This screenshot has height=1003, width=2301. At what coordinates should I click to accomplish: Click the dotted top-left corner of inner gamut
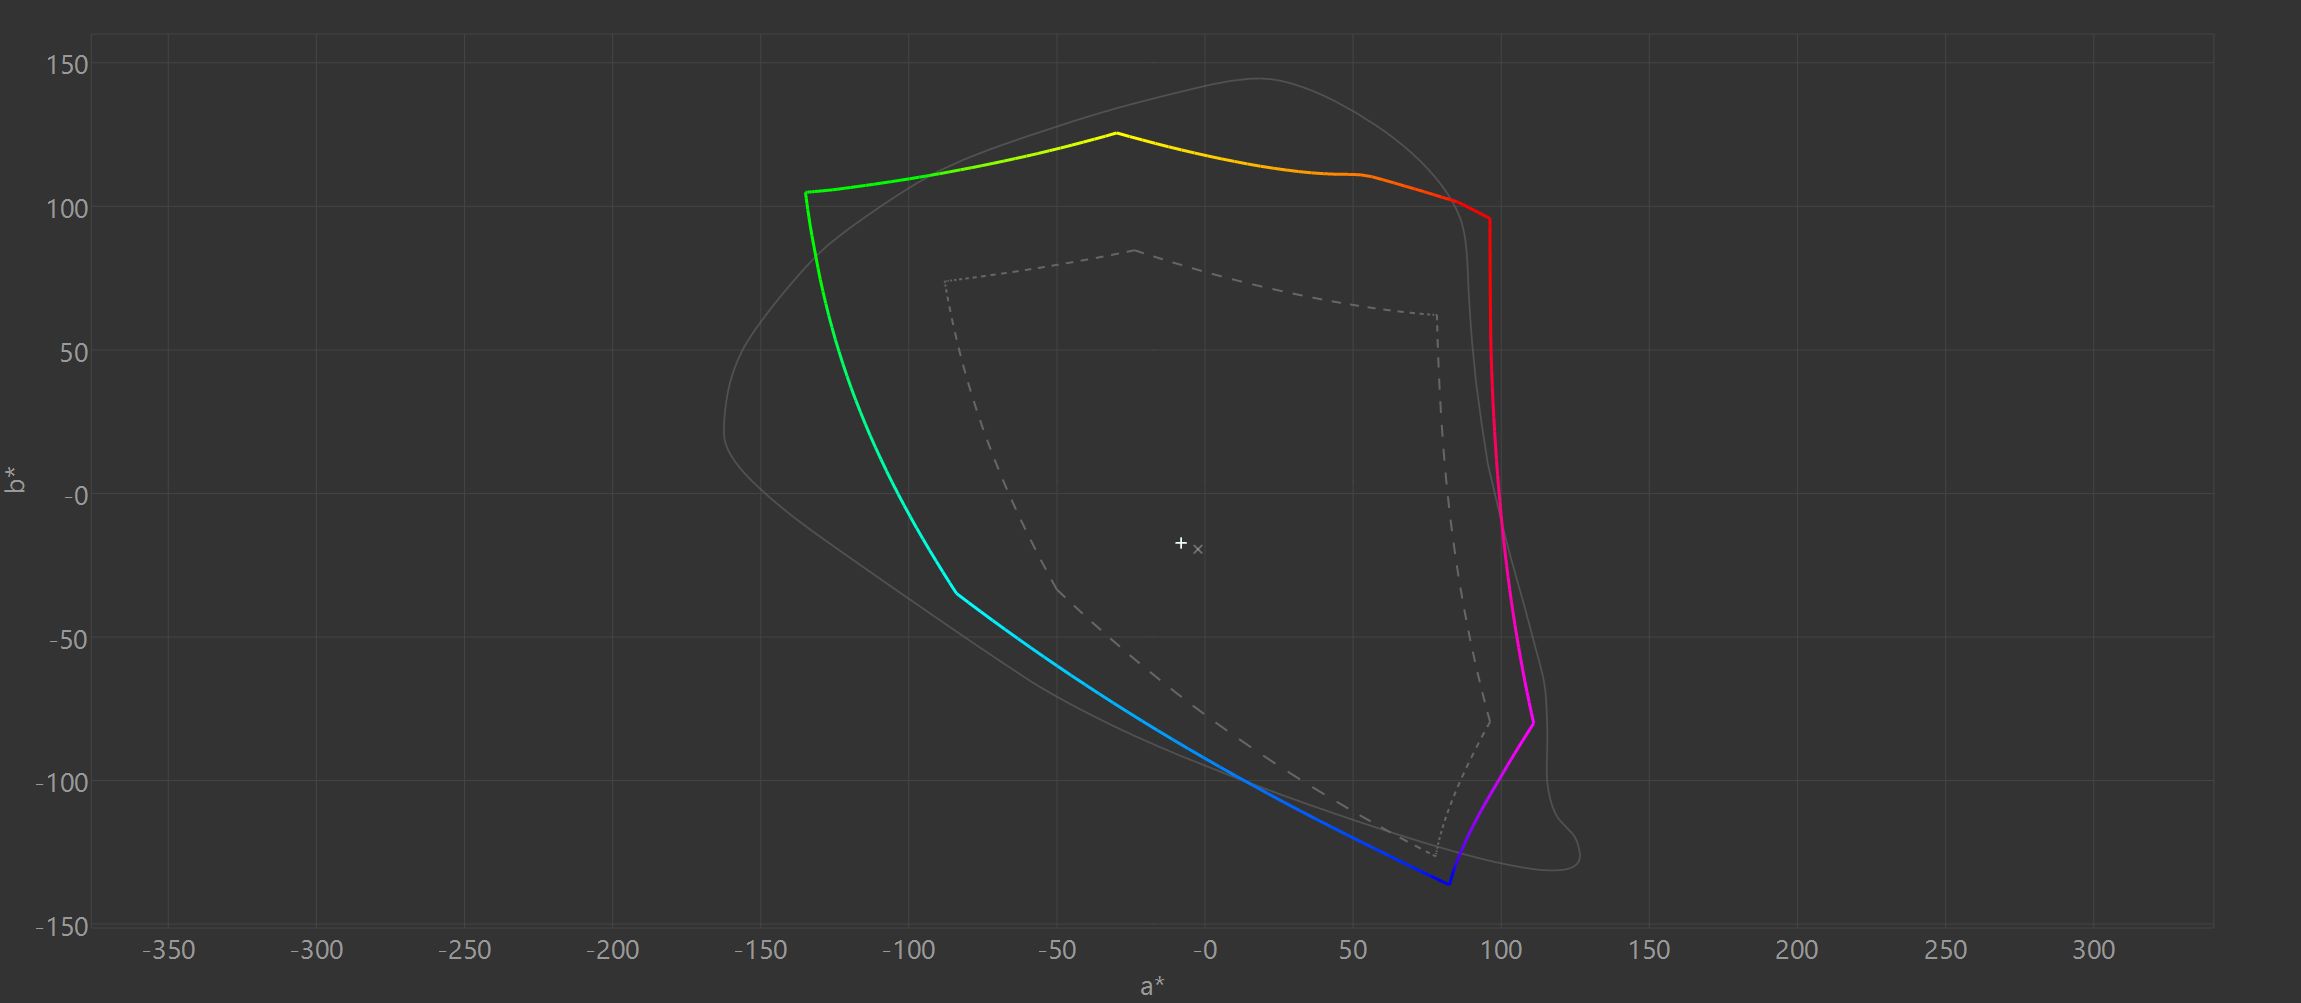[x=945, y=281]
